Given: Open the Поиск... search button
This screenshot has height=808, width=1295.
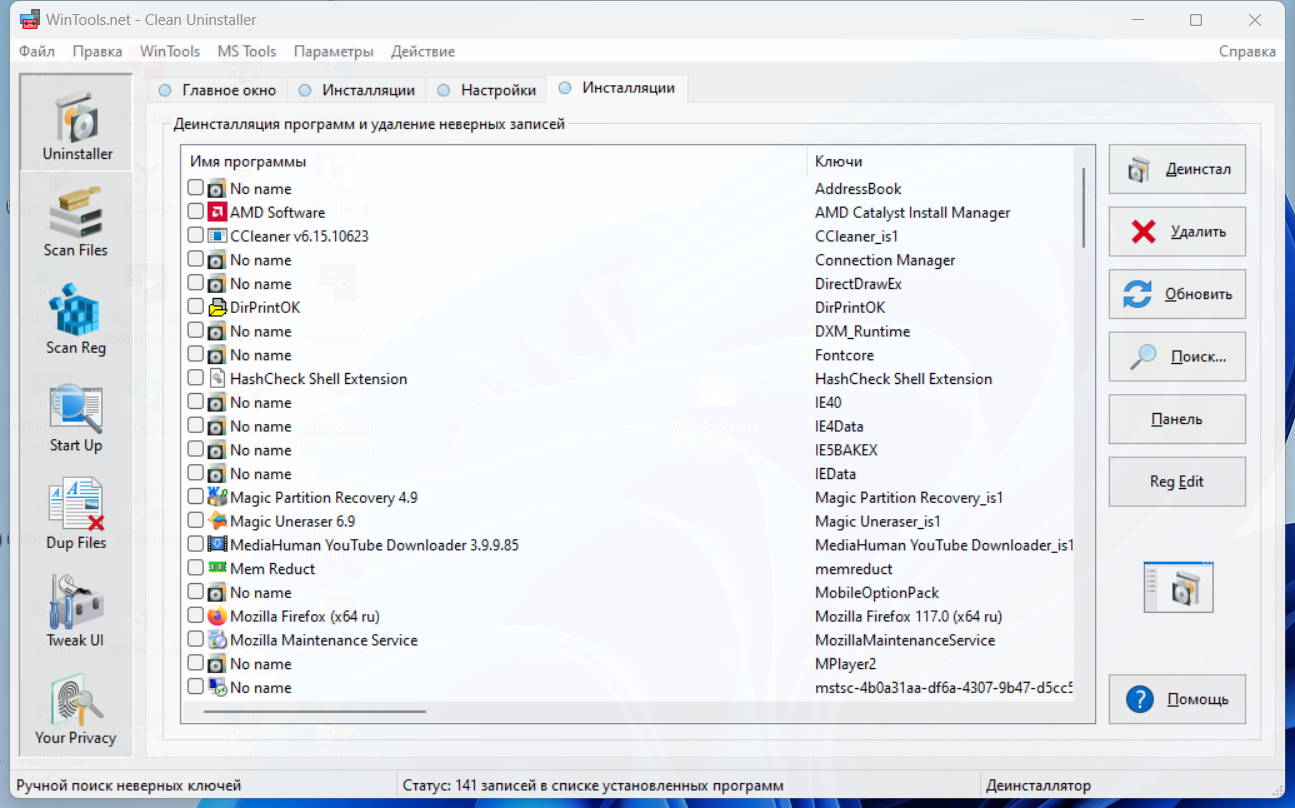Looking at the screenshot, I should (x=1177, y=357).
